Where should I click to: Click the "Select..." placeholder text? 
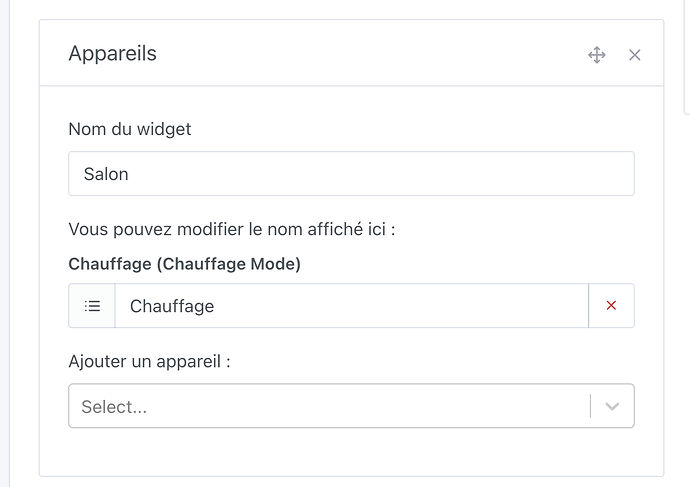(x=114, y=407)
